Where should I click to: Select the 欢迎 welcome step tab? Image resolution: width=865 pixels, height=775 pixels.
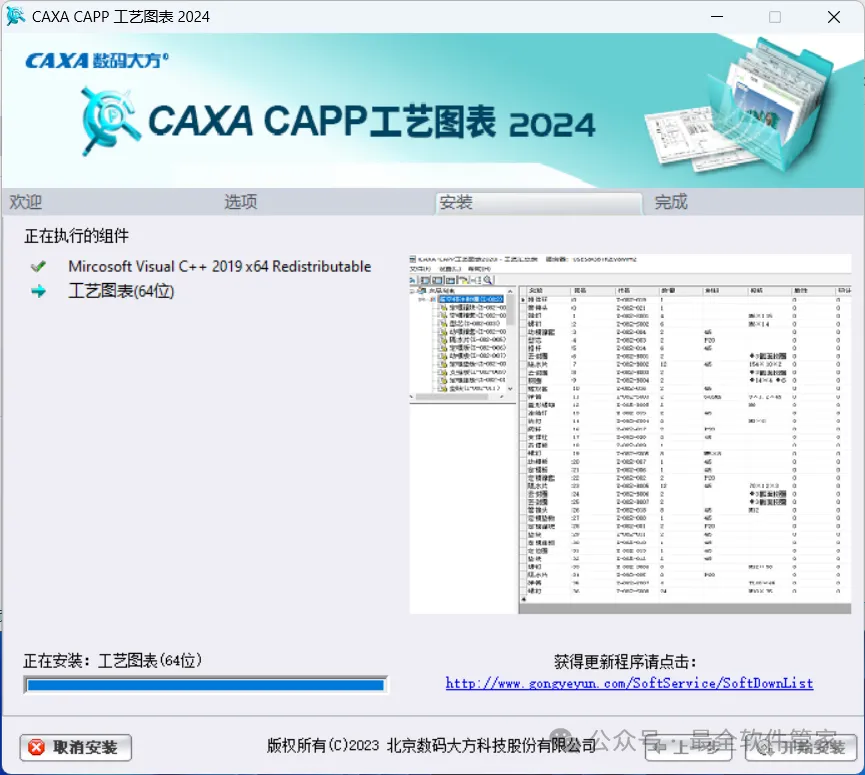[25, 202]
